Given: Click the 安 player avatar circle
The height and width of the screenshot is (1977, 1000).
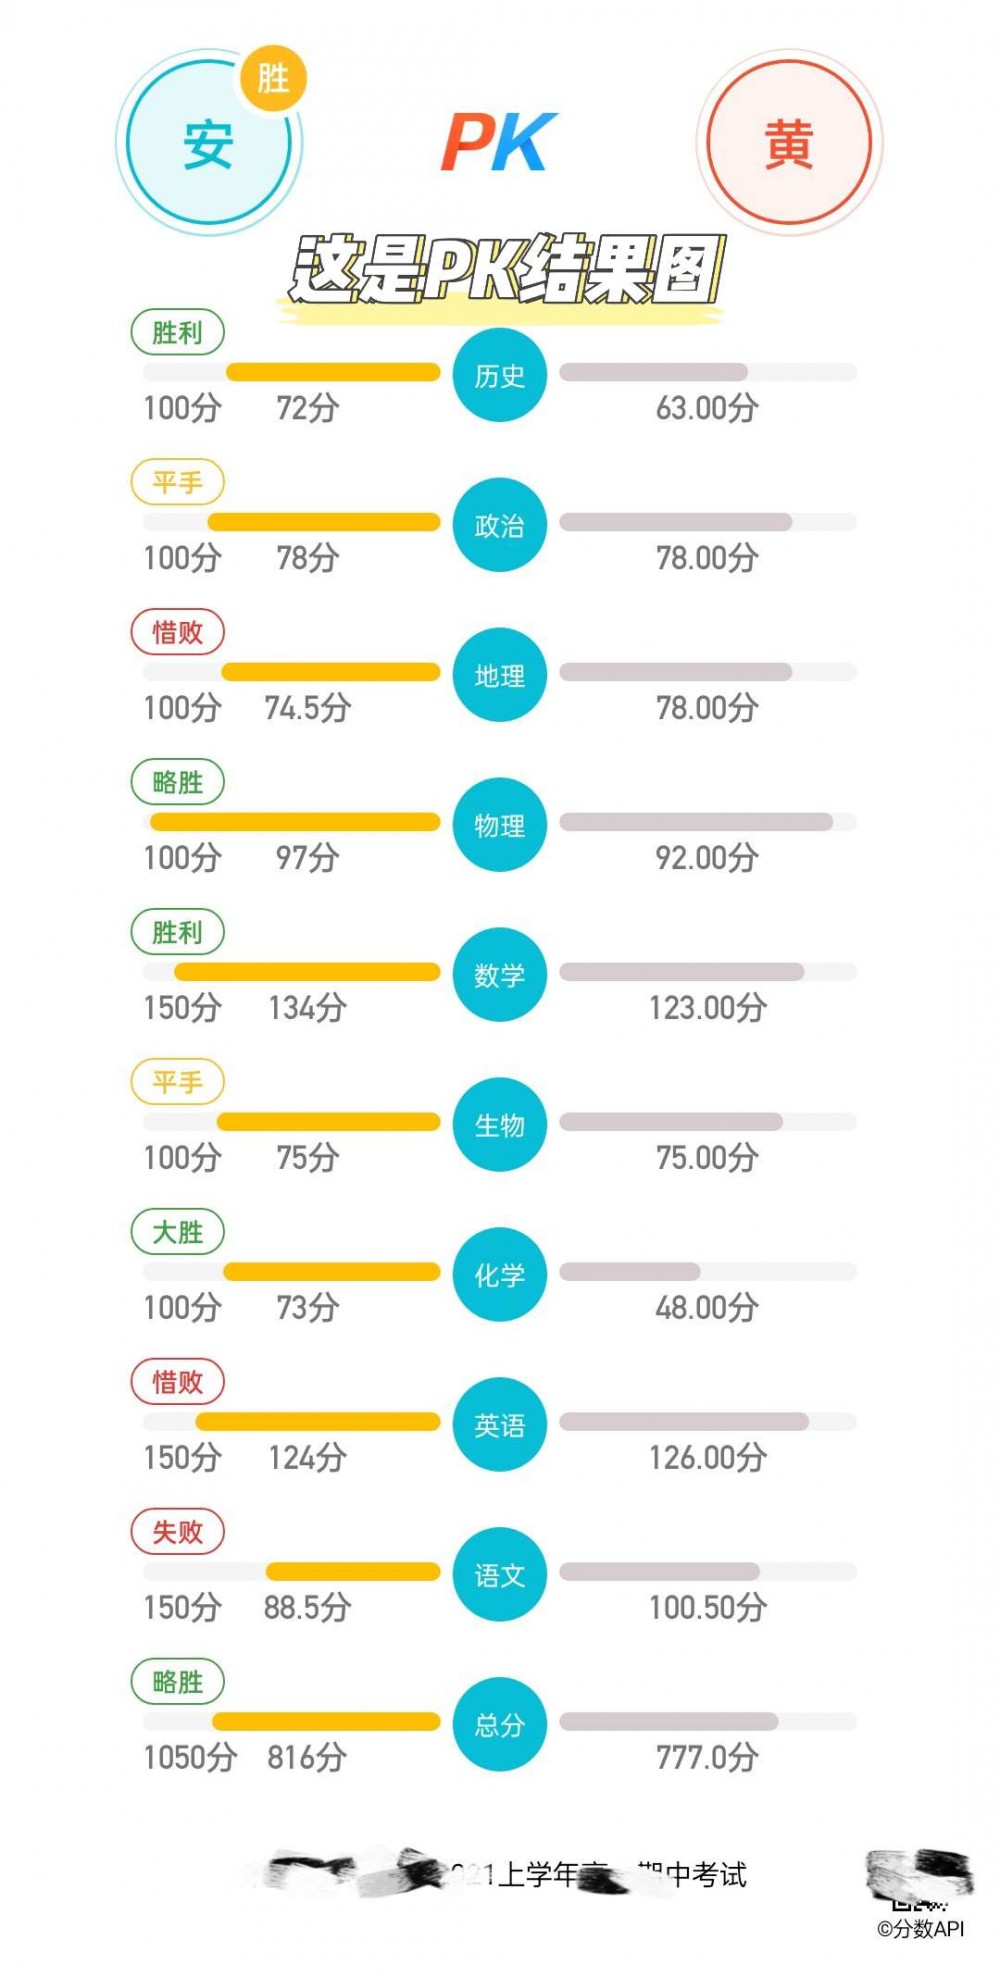Looking at the screenshot, I should 208,145.
